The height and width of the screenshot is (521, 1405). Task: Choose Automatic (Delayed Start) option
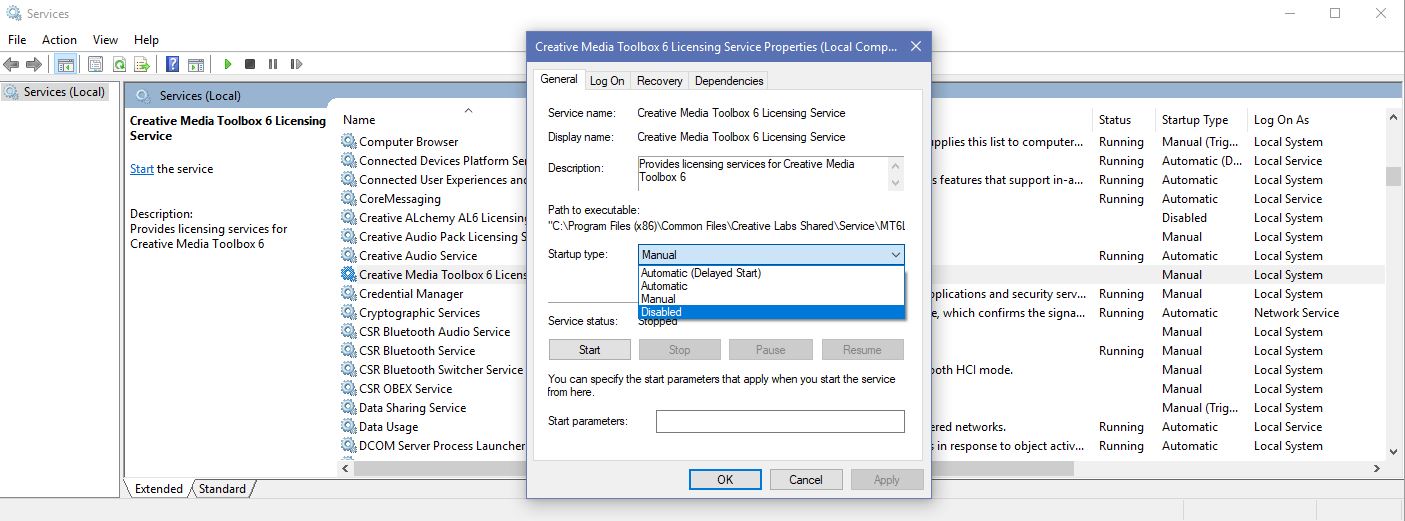(x=771, y=273)
